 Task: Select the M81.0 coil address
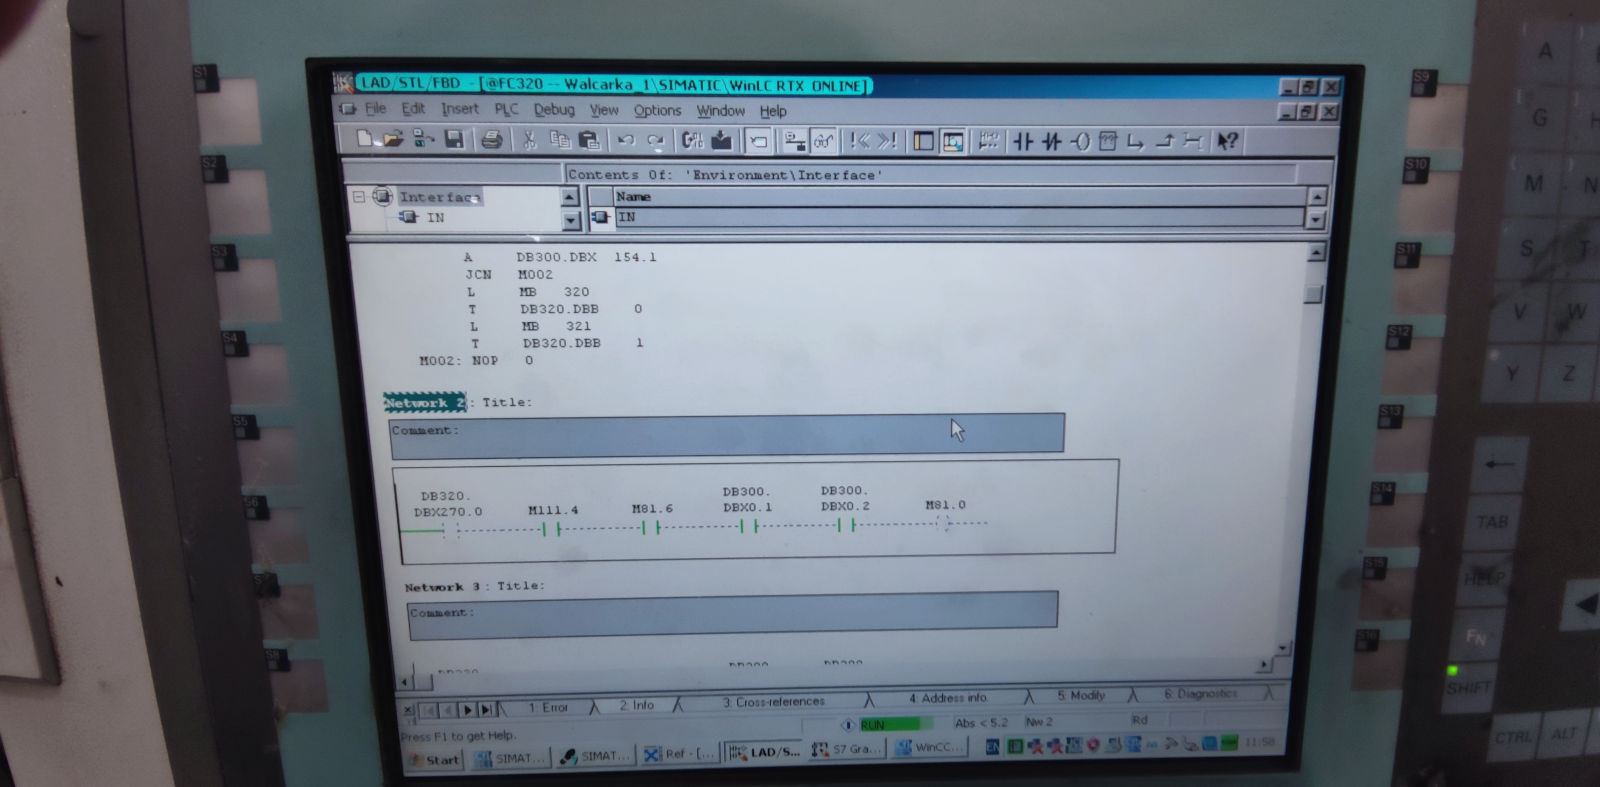pos(946,505)
